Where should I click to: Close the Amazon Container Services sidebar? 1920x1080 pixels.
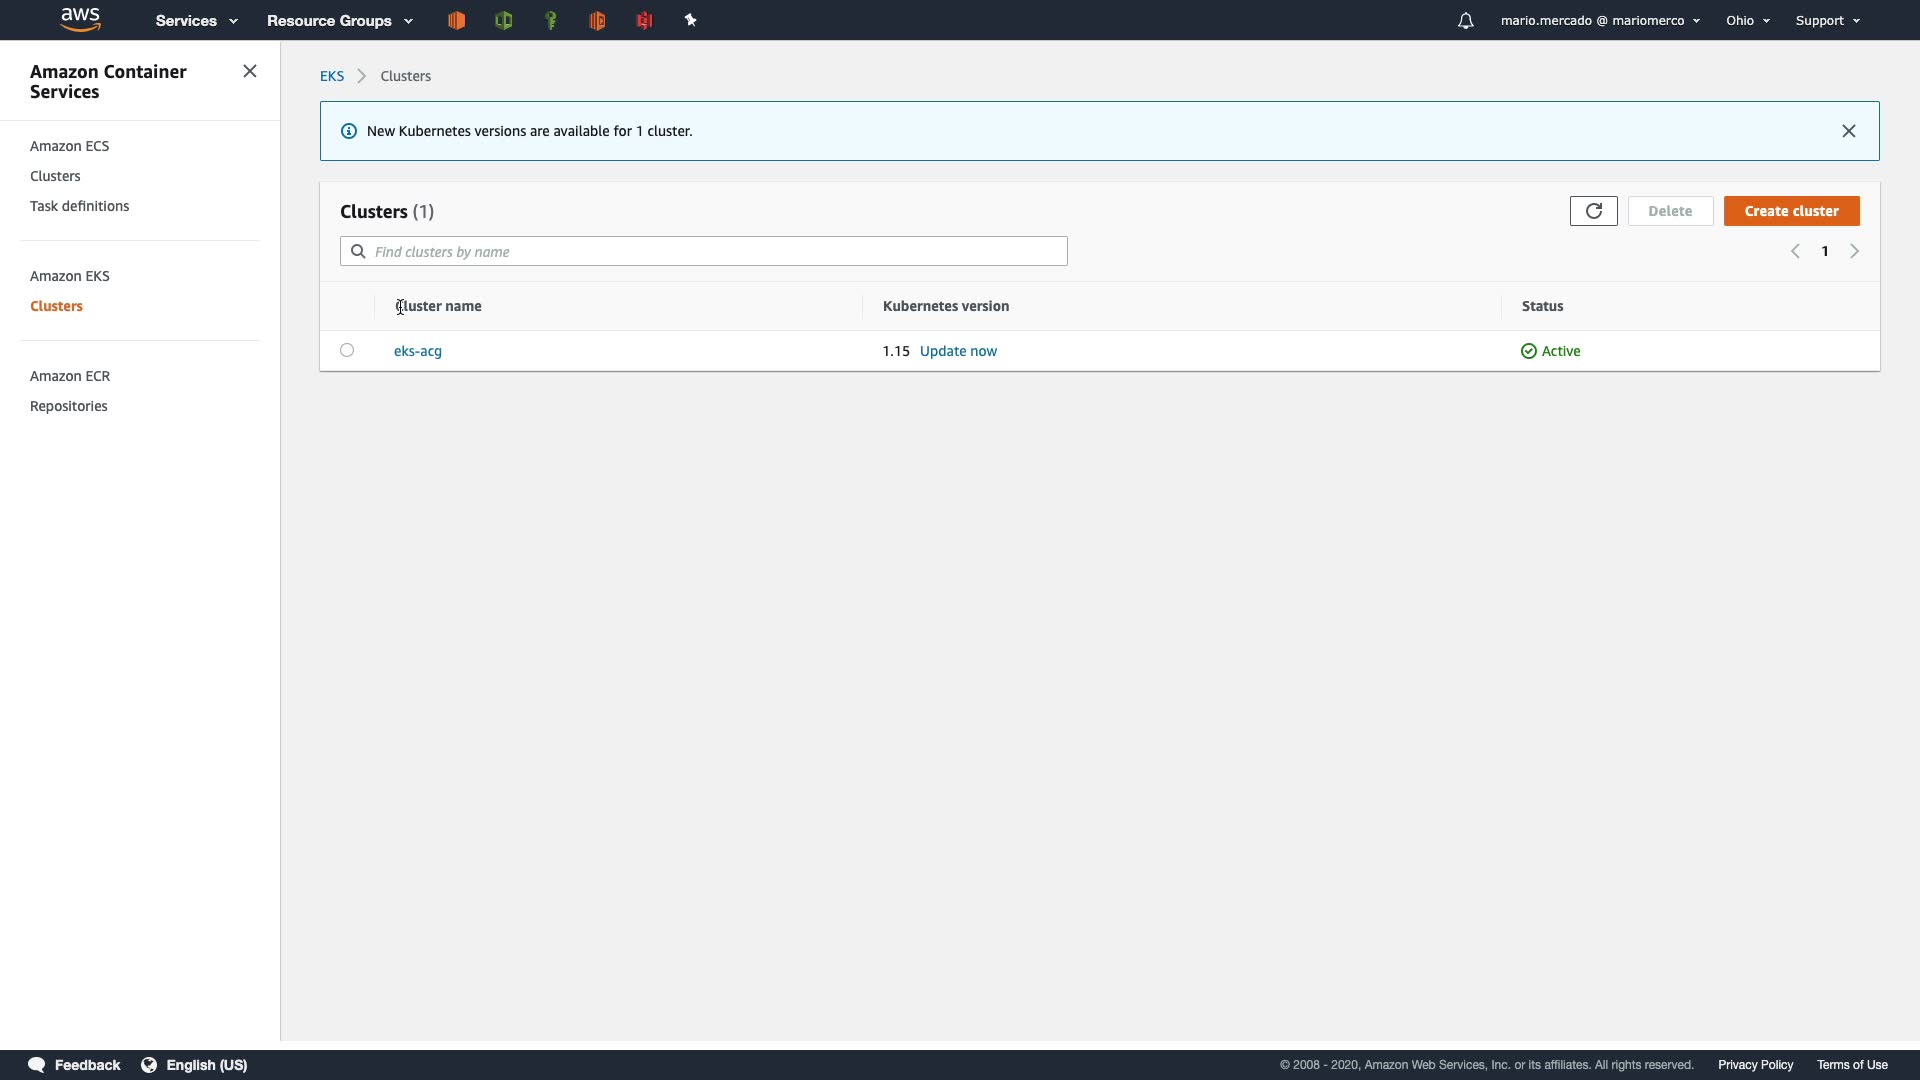250,71
